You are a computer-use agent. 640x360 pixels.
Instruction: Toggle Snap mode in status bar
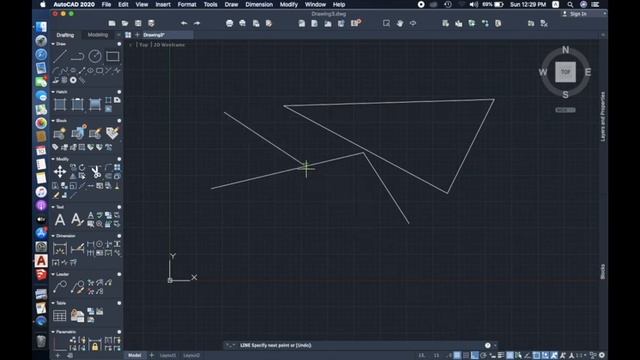click(466, 356)
